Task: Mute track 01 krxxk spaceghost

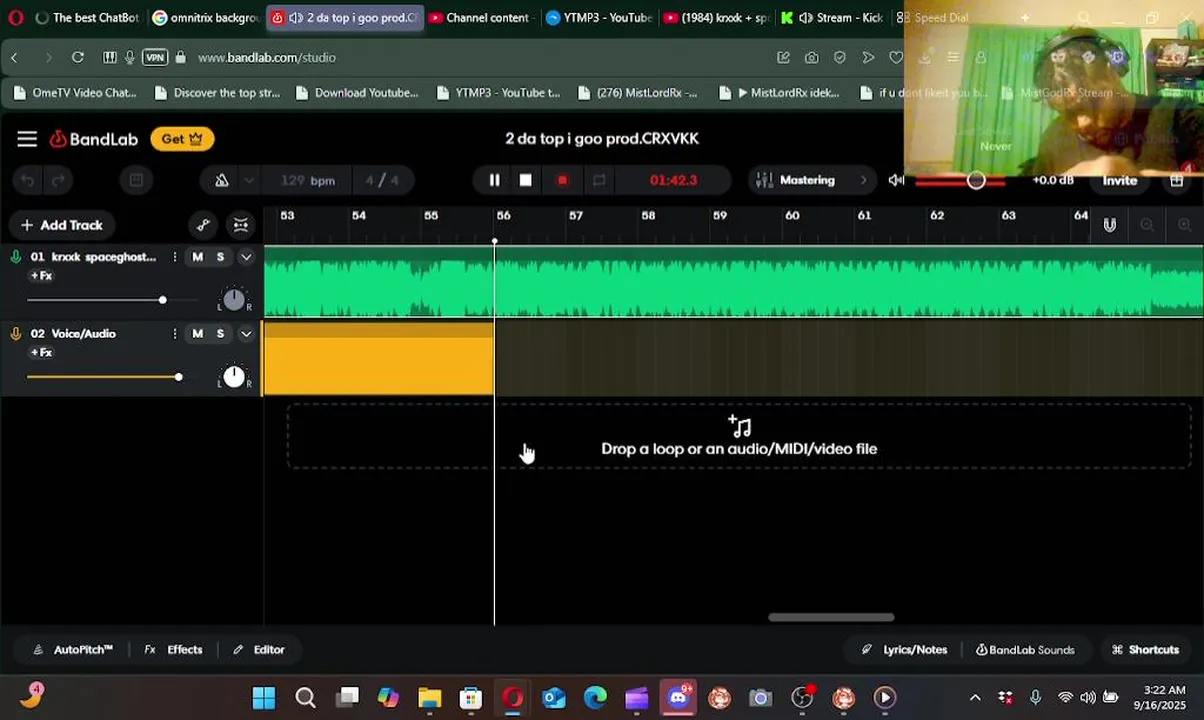Action: (197, 257)
